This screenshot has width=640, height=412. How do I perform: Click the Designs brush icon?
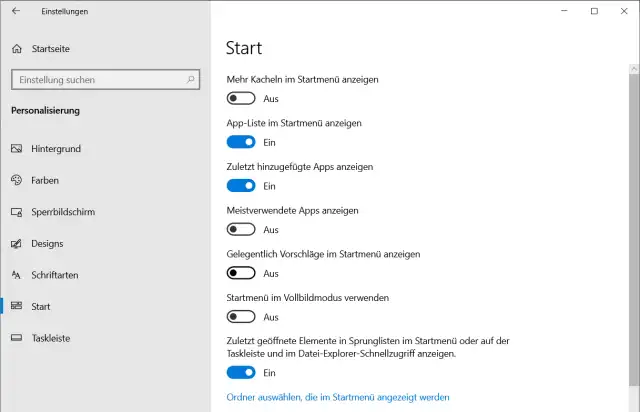(16, 244)
